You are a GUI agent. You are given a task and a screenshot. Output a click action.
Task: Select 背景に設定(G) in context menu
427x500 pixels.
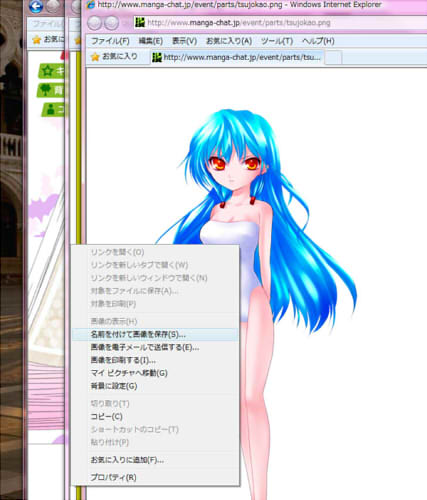[155, 386]
